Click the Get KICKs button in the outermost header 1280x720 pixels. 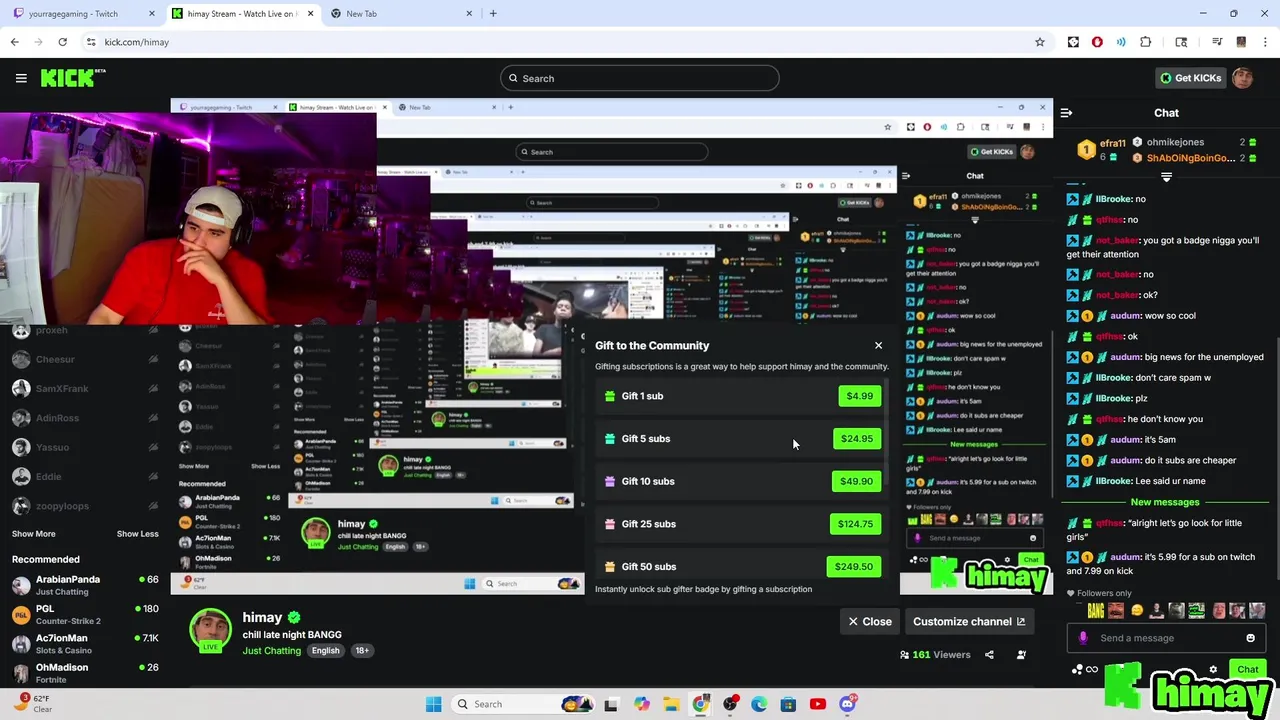pyautogui.click(x=1190, y=78)
